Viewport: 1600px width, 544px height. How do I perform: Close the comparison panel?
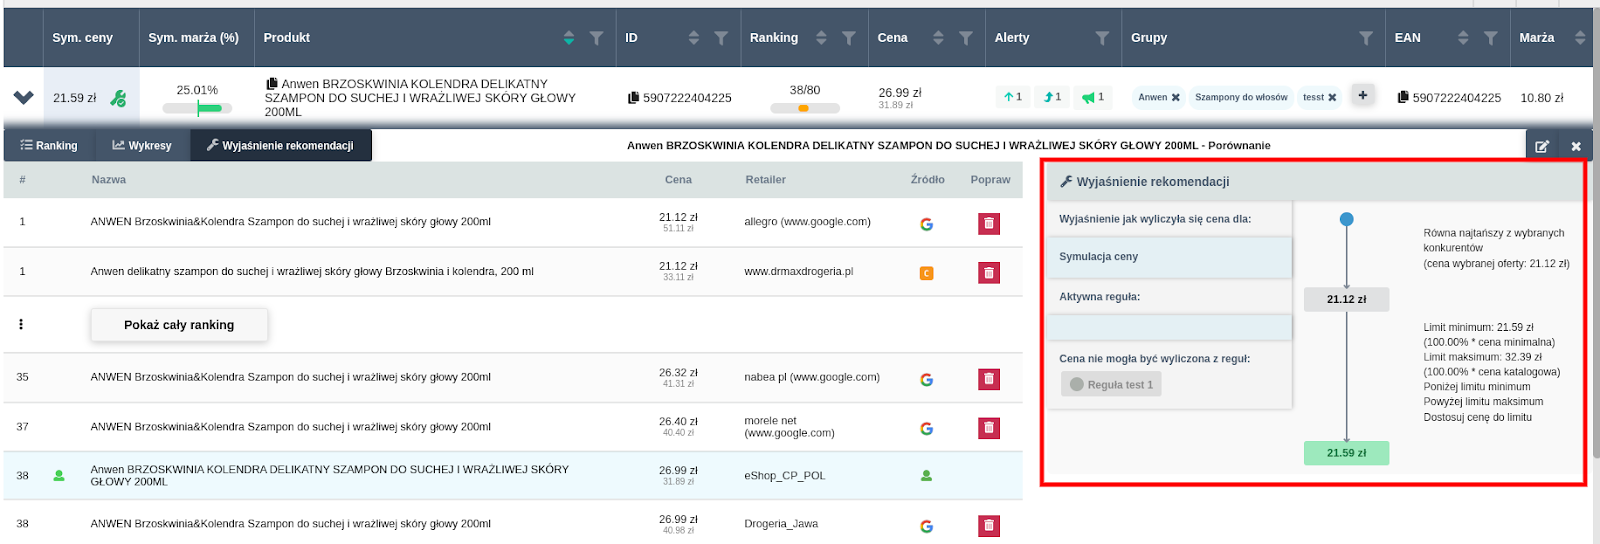(x=1576, y=146)
